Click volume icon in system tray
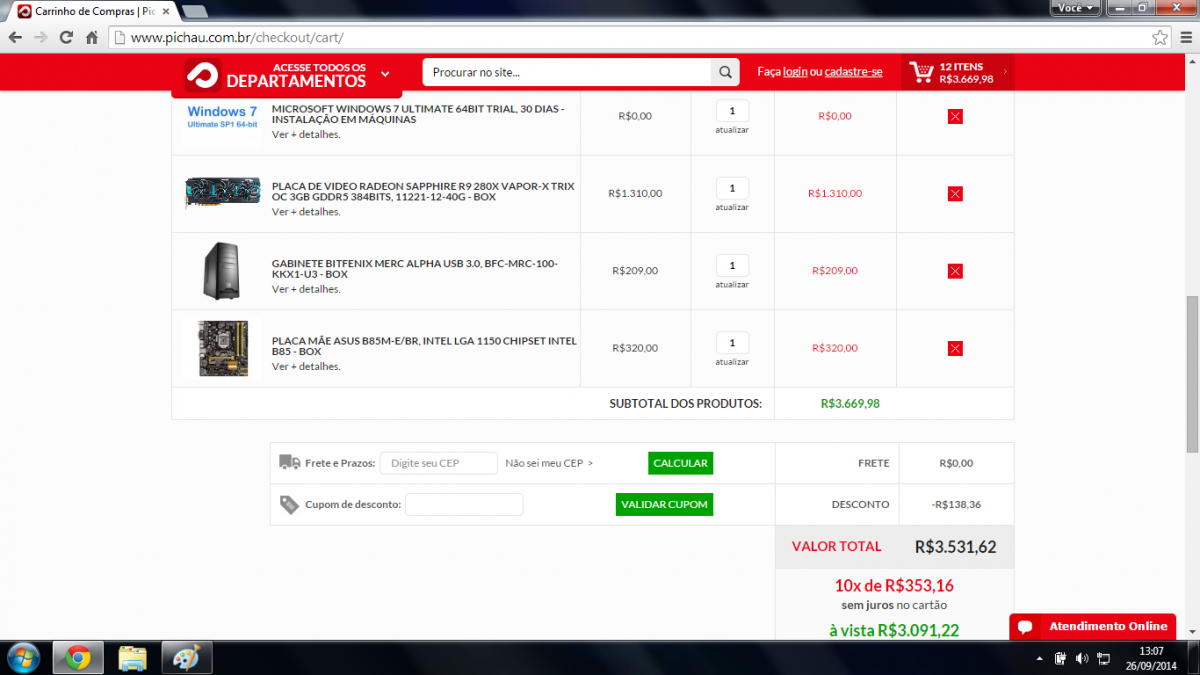Screen dimensions: 1200x675 [1081, 659]
